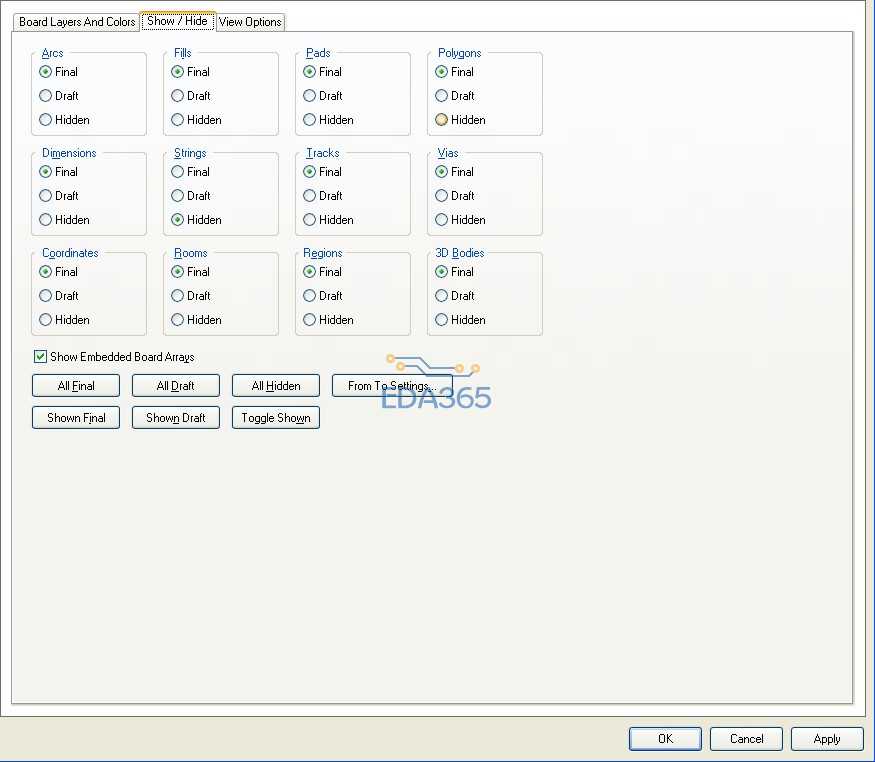Click the All Hidden button
The image size is (875, 762).
[276, 385]
